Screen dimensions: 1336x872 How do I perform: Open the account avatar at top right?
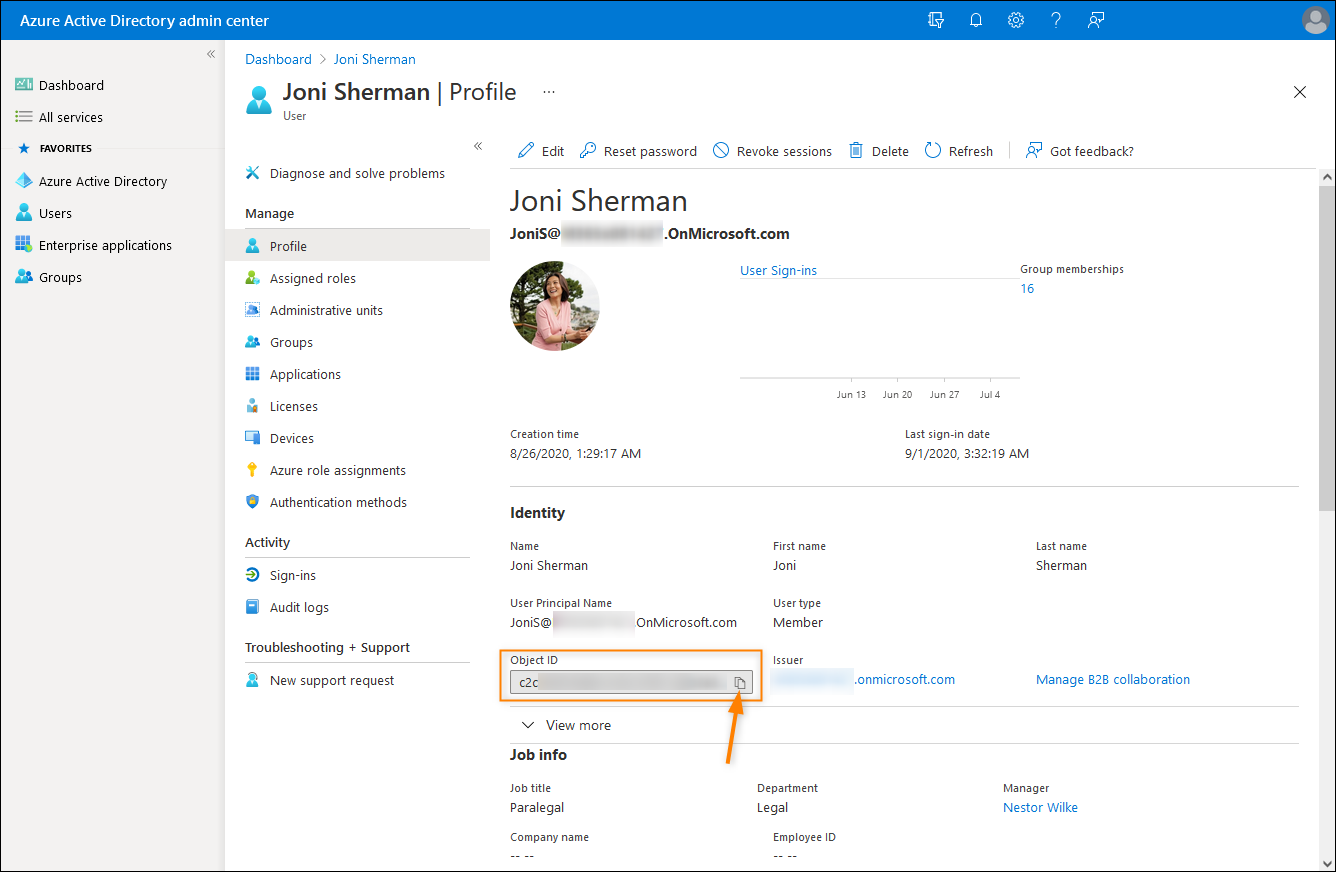(x=1316, y=20)
